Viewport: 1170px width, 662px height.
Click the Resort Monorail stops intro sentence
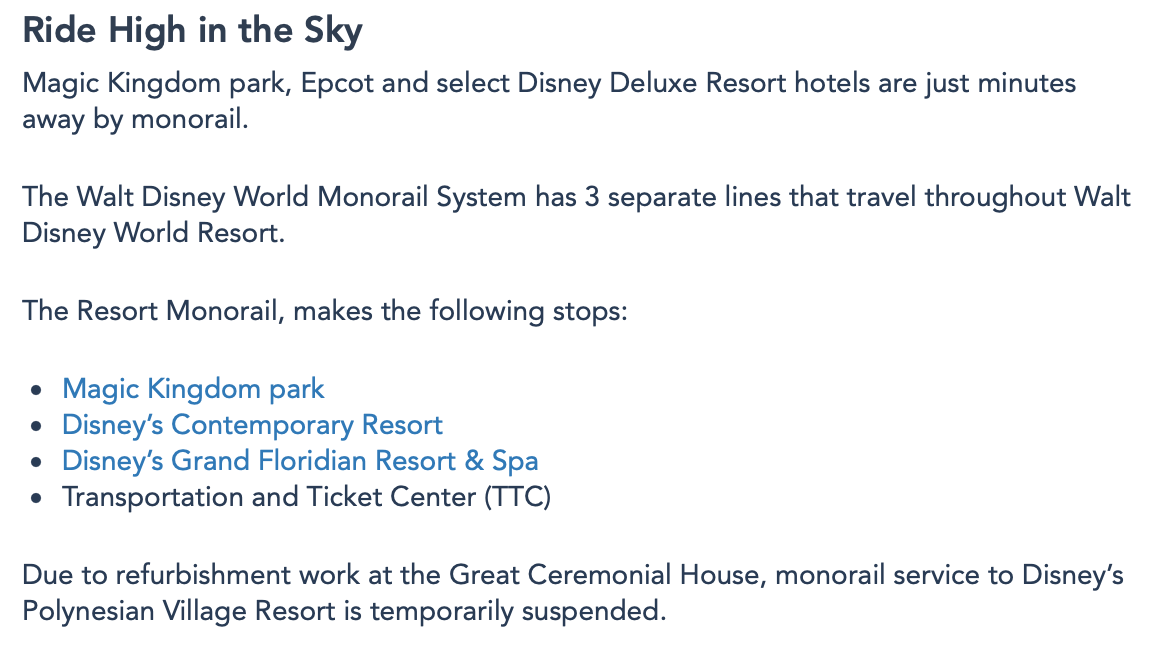point(325,310)
